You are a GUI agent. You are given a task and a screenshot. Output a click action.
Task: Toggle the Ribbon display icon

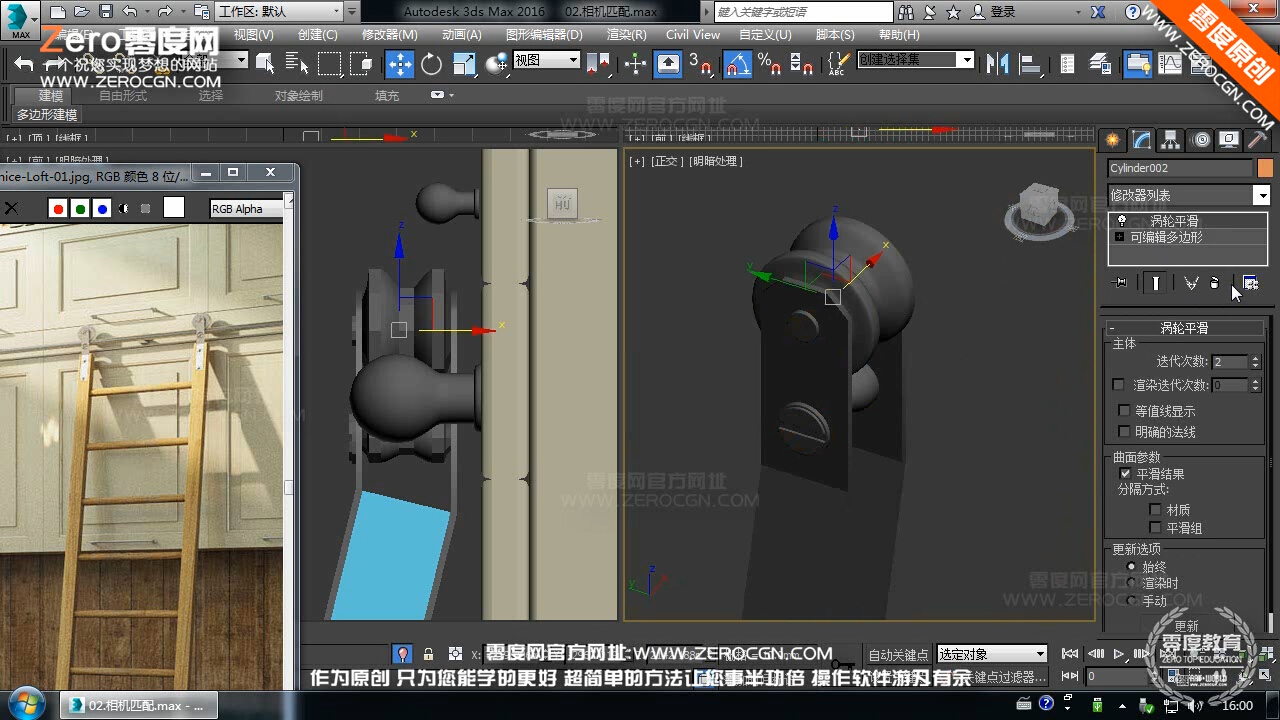[1137, 64]
